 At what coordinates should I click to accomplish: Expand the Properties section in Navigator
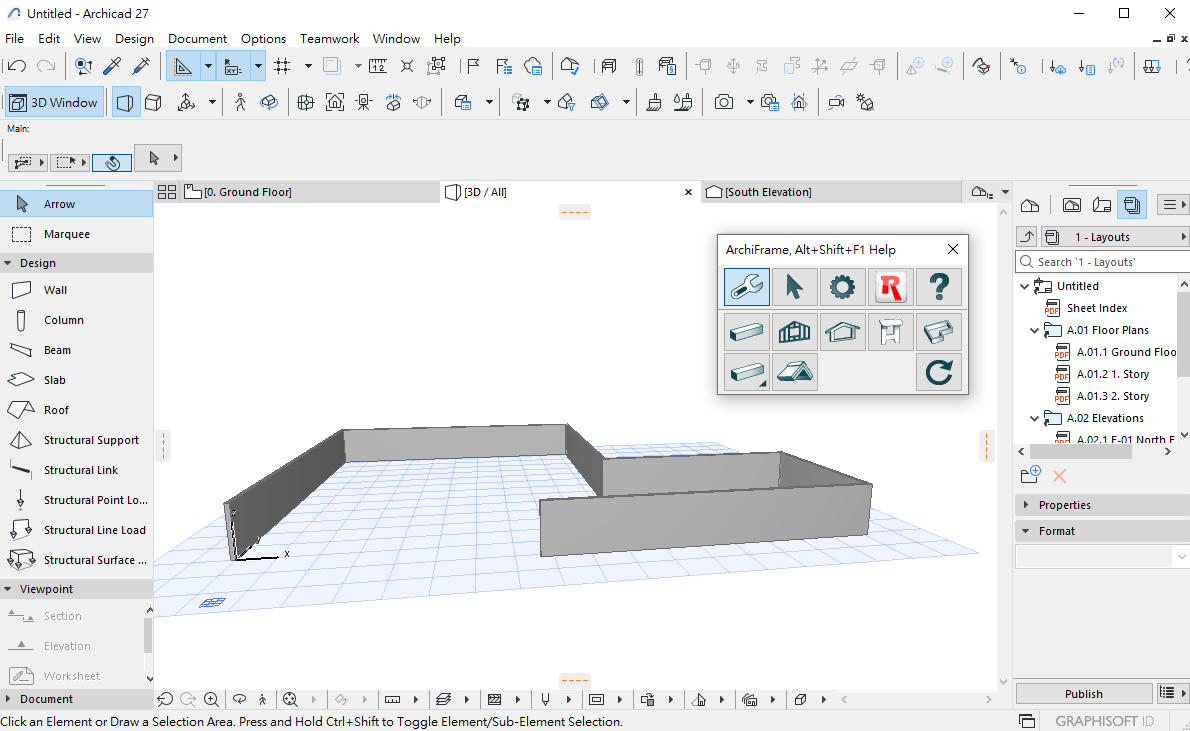1026,505
